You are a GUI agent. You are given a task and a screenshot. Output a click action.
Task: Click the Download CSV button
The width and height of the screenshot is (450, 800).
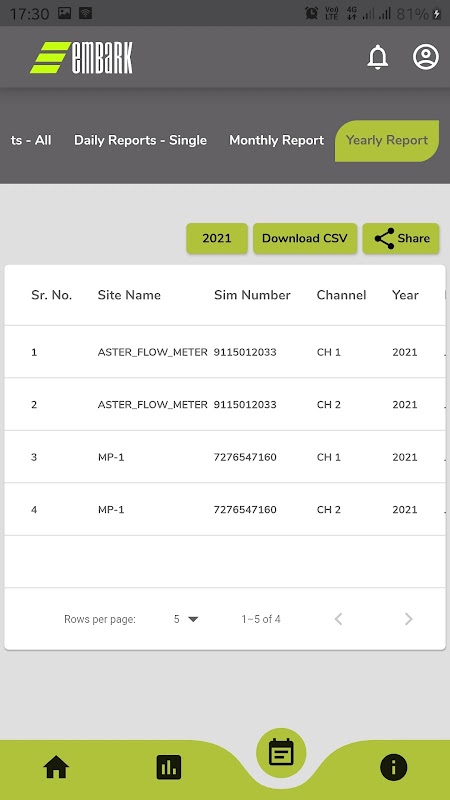[305, 238]
